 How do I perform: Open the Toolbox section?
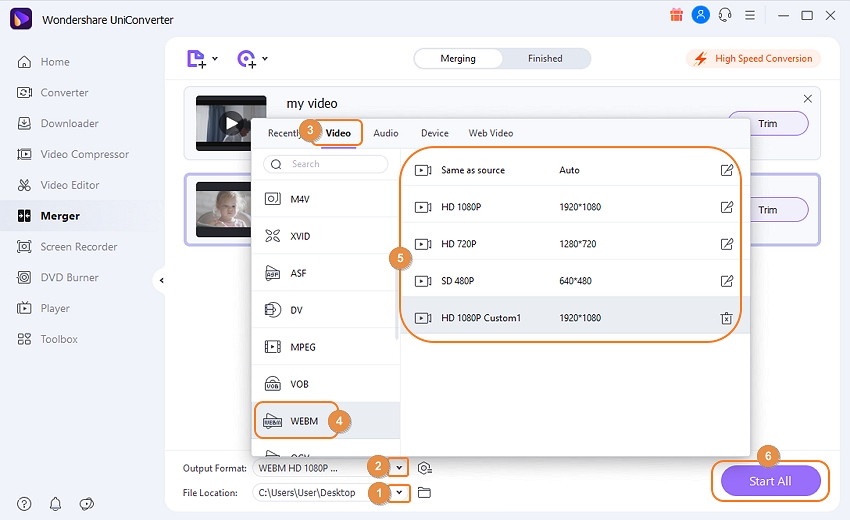(x=47, y=339)
